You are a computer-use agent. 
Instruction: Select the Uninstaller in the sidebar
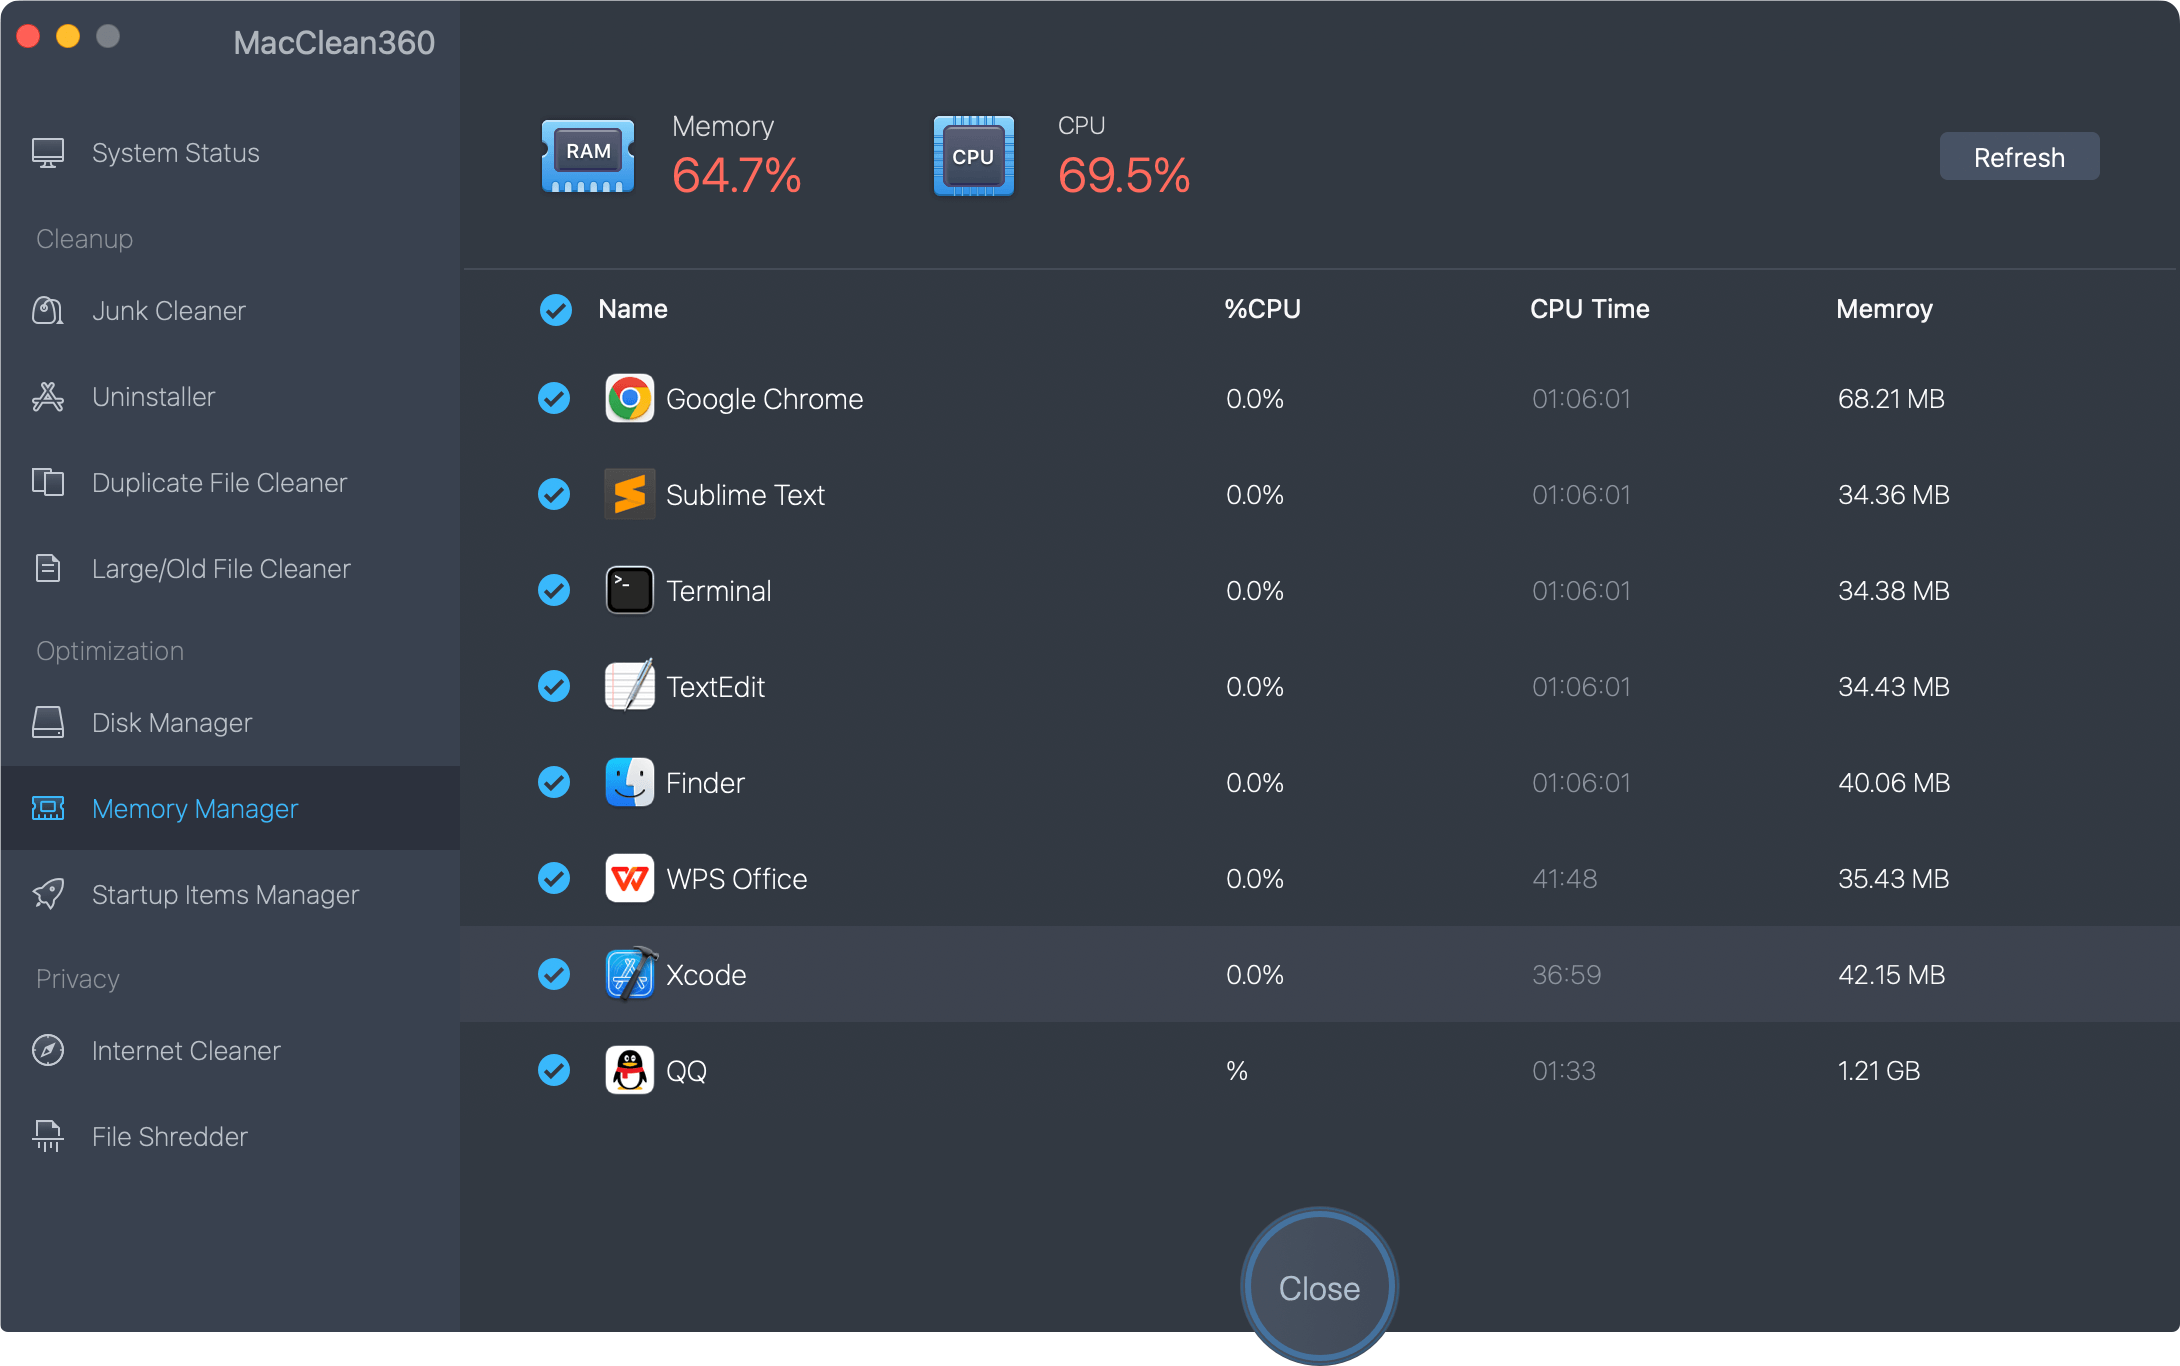tap(153, 396)
